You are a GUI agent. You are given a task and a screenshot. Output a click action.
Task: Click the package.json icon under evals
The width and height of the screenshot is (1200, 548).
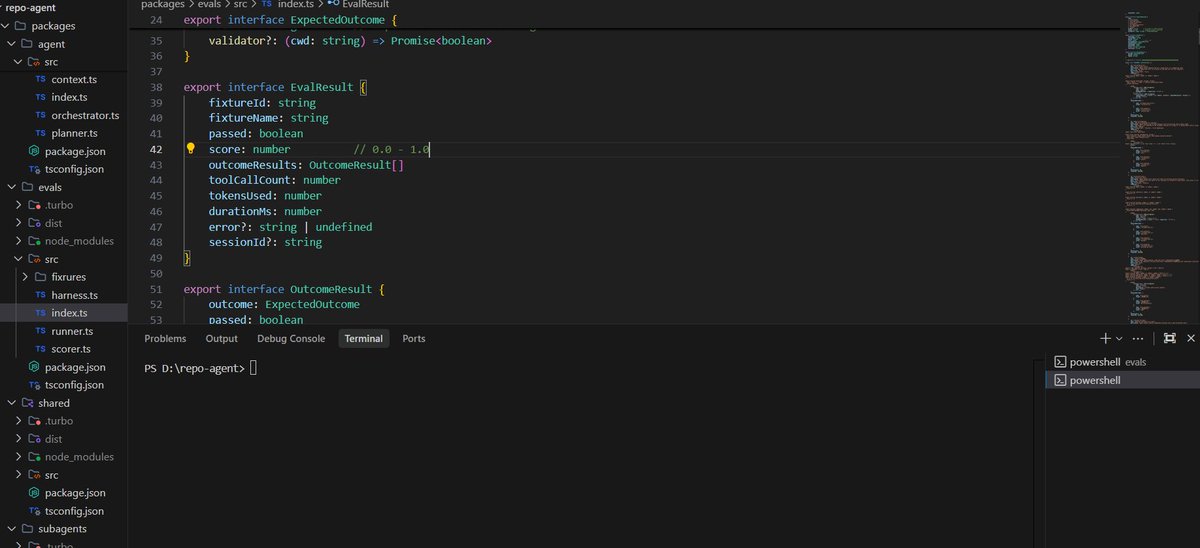tap(34, 367)
